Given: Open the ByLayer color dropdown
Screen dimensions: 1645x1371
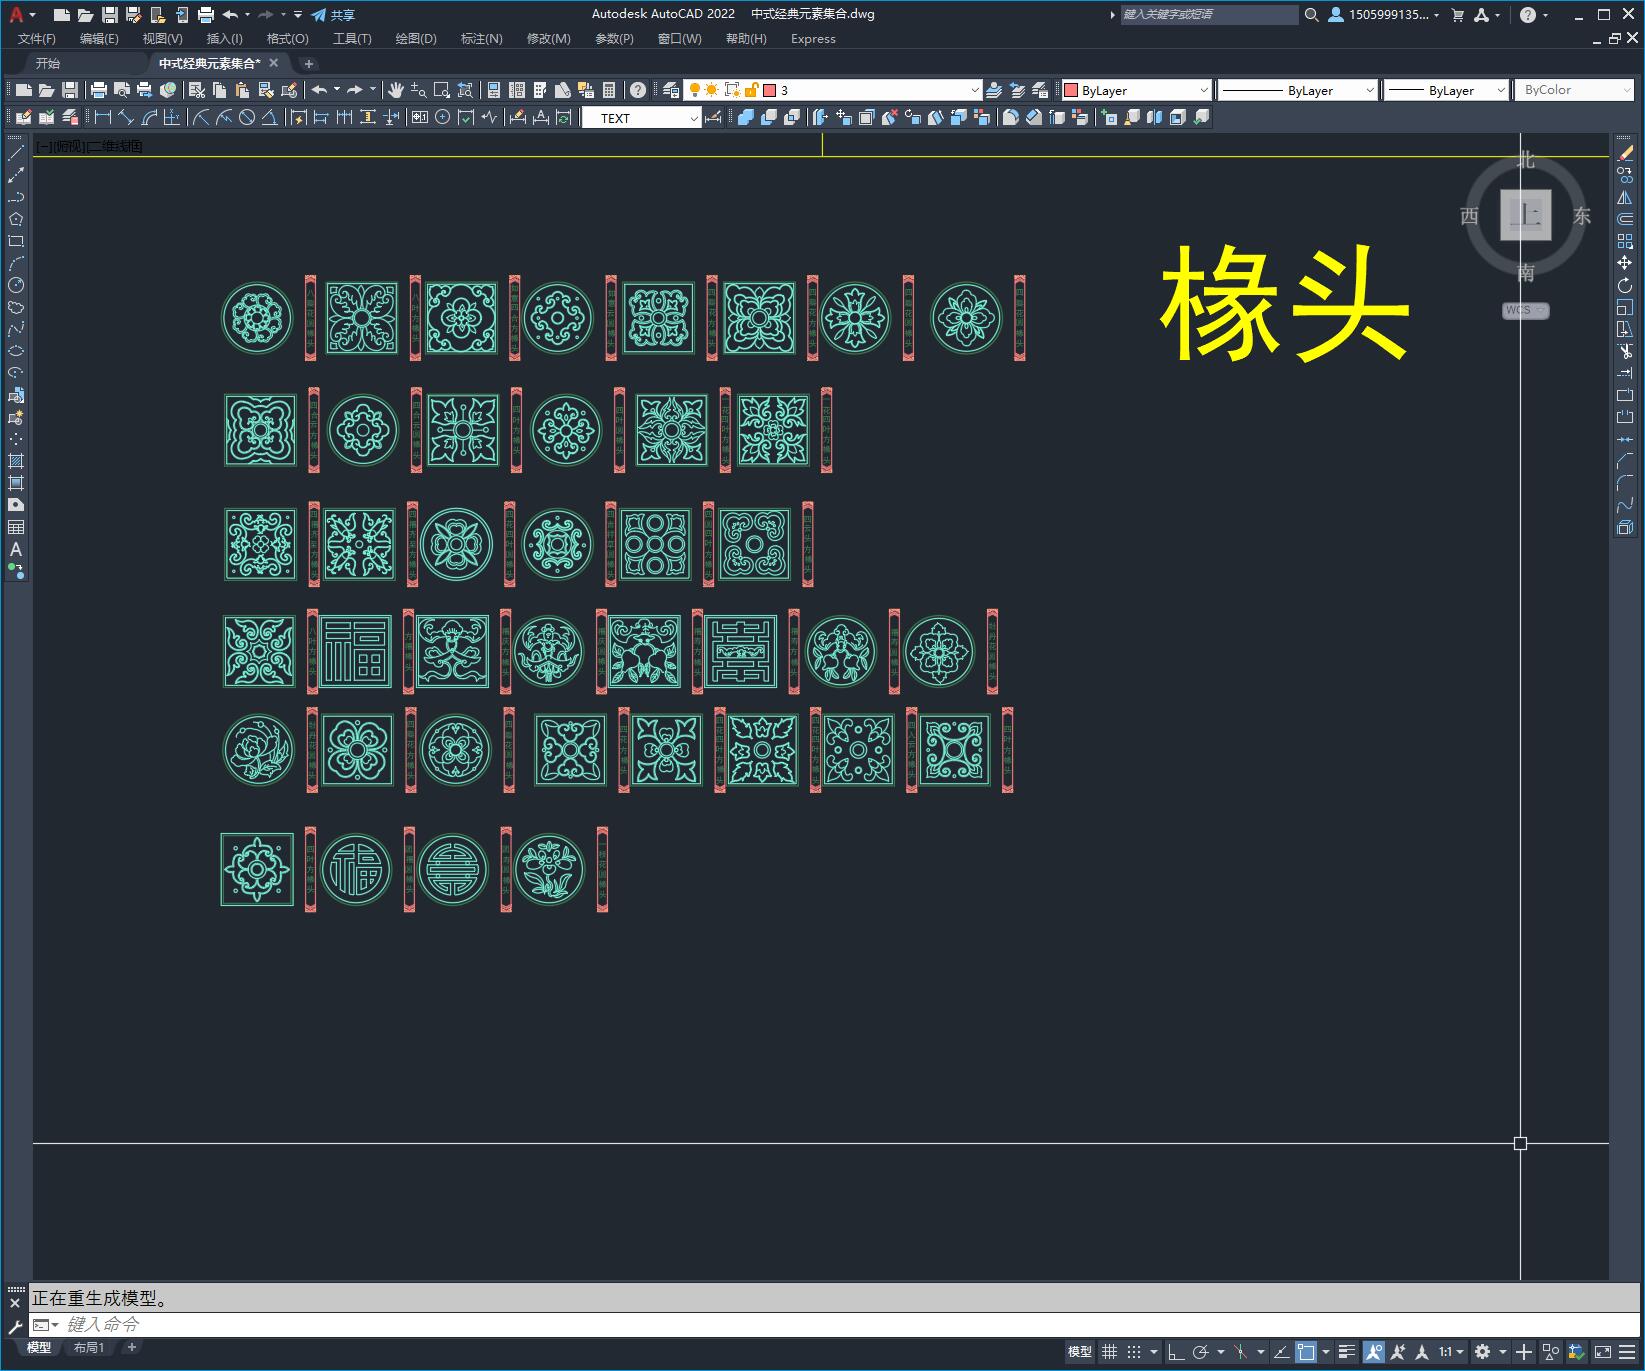Looking at the screenshot, I should (1136, 90).
